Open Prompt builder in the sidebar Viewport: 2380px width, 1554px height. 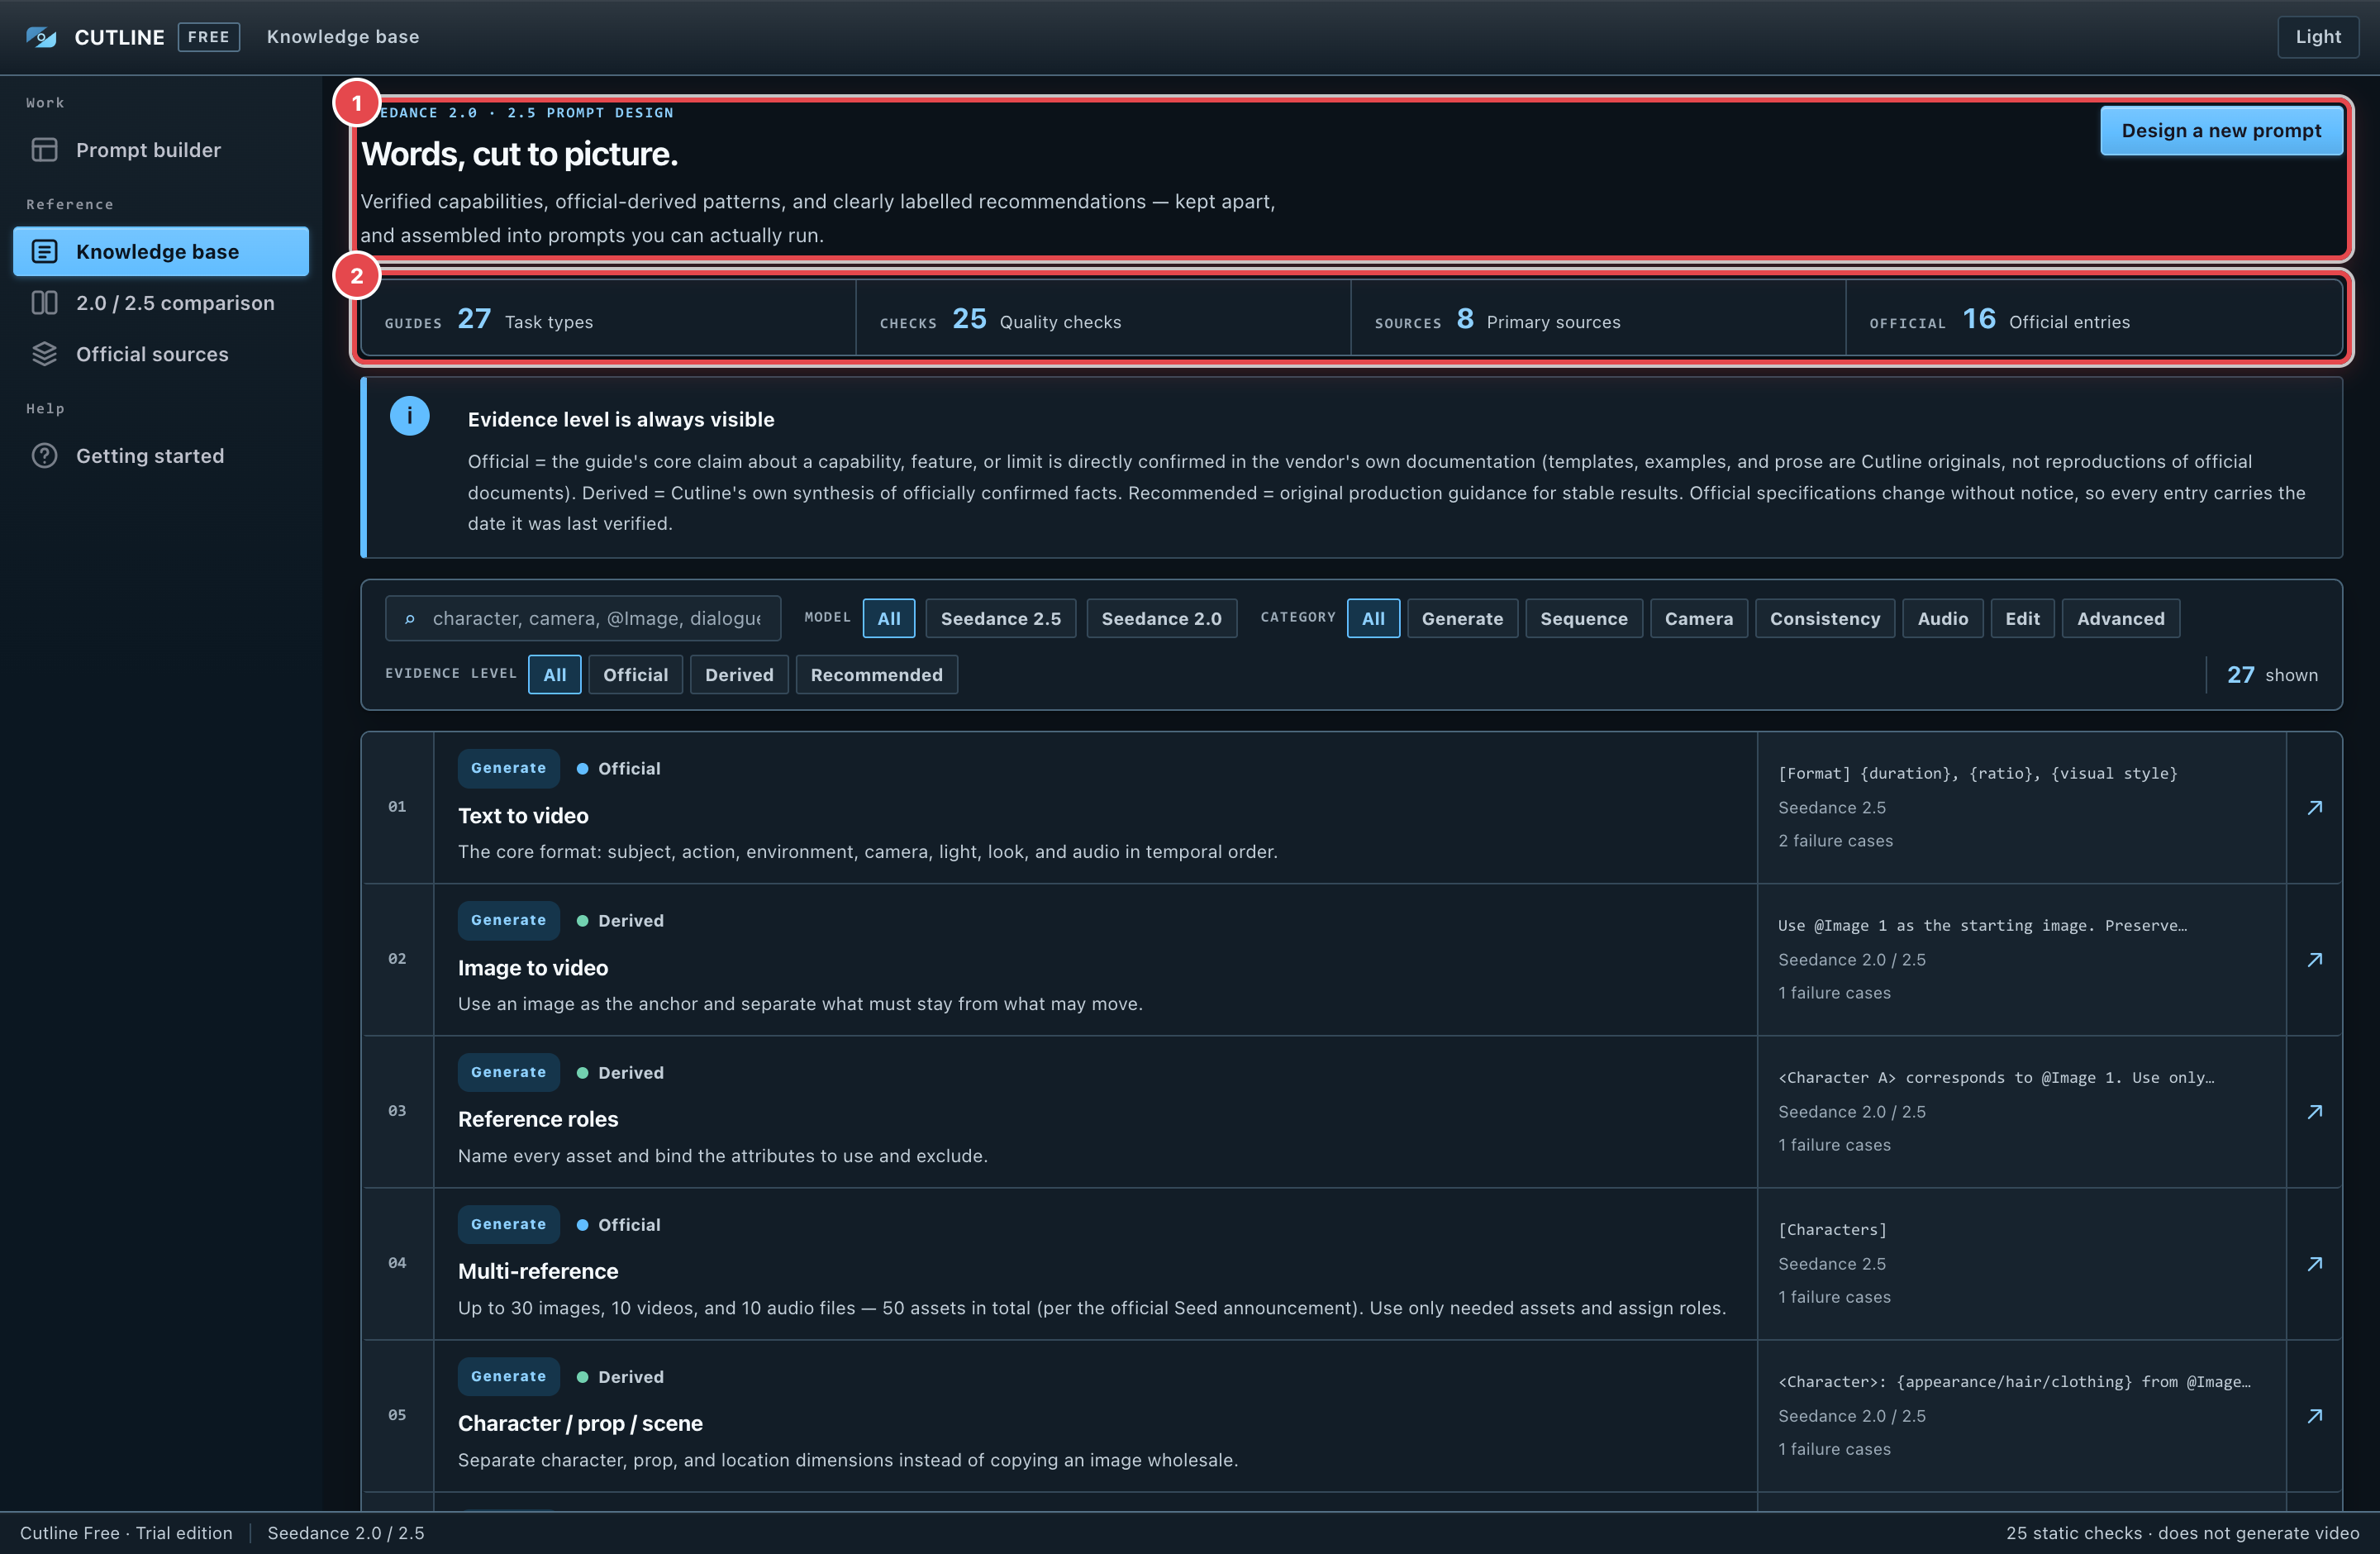161,150
